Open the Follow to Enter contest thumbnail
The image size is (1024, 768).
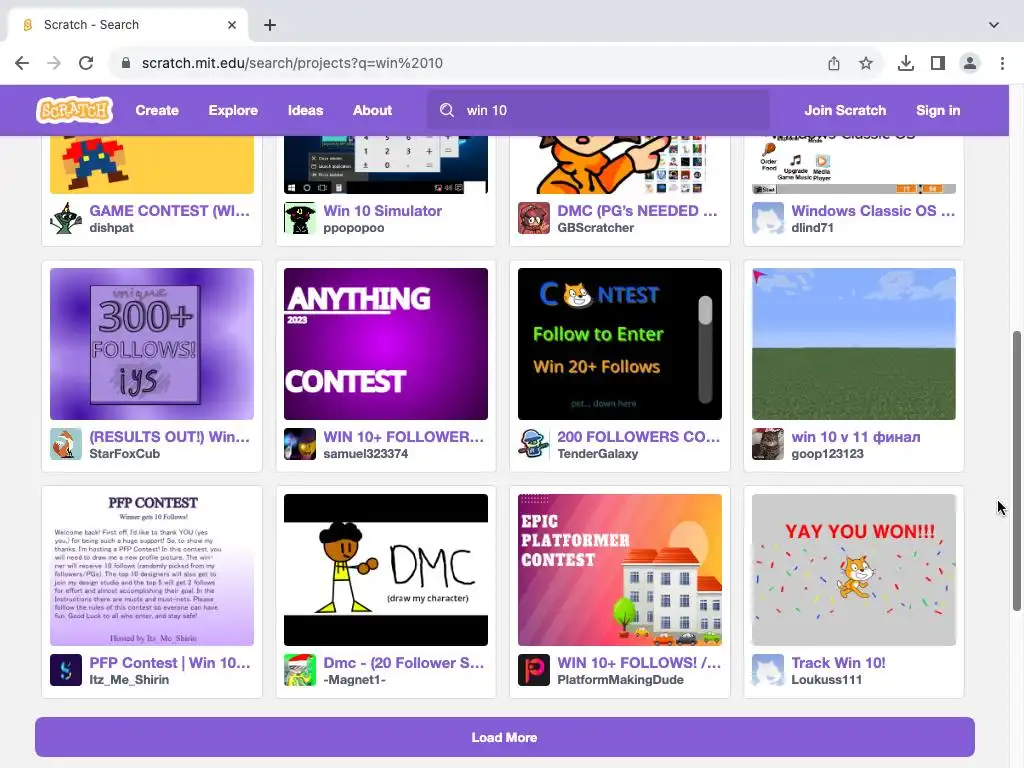click(x=620, y=344)
